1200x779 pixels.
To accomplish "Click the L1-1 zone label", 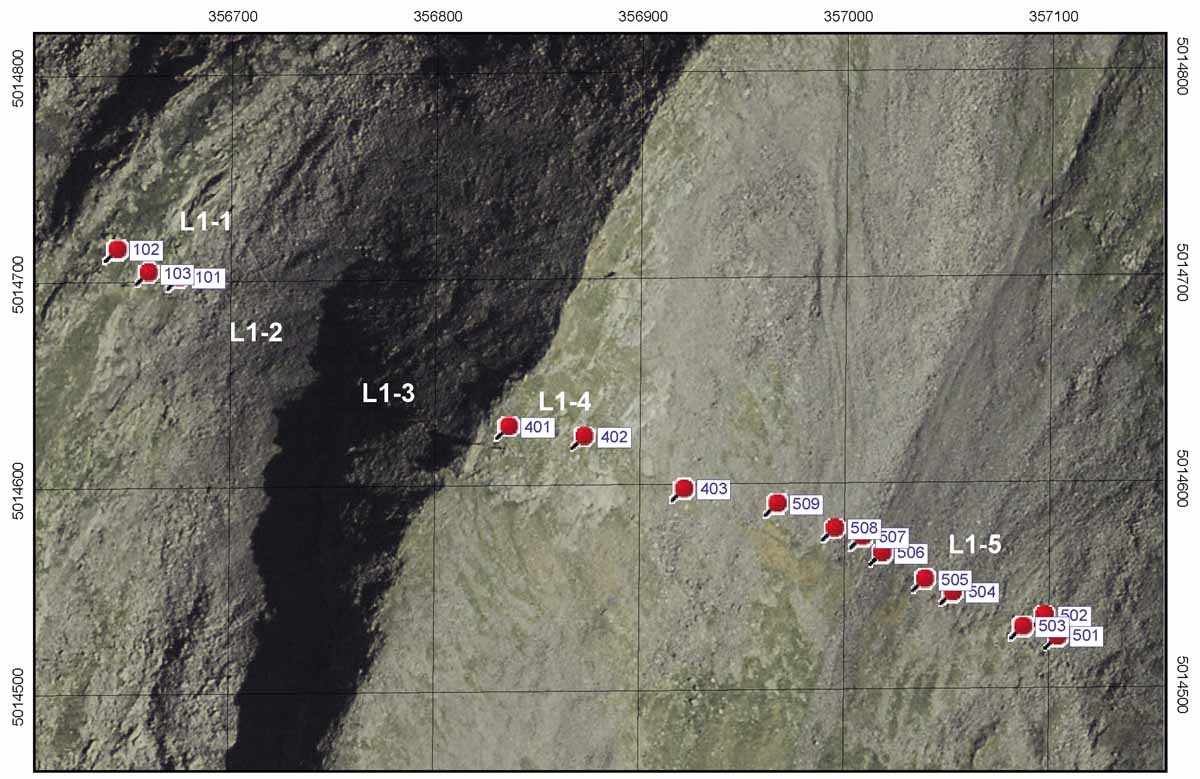I will pyautogui.click(x=206, y=222).
